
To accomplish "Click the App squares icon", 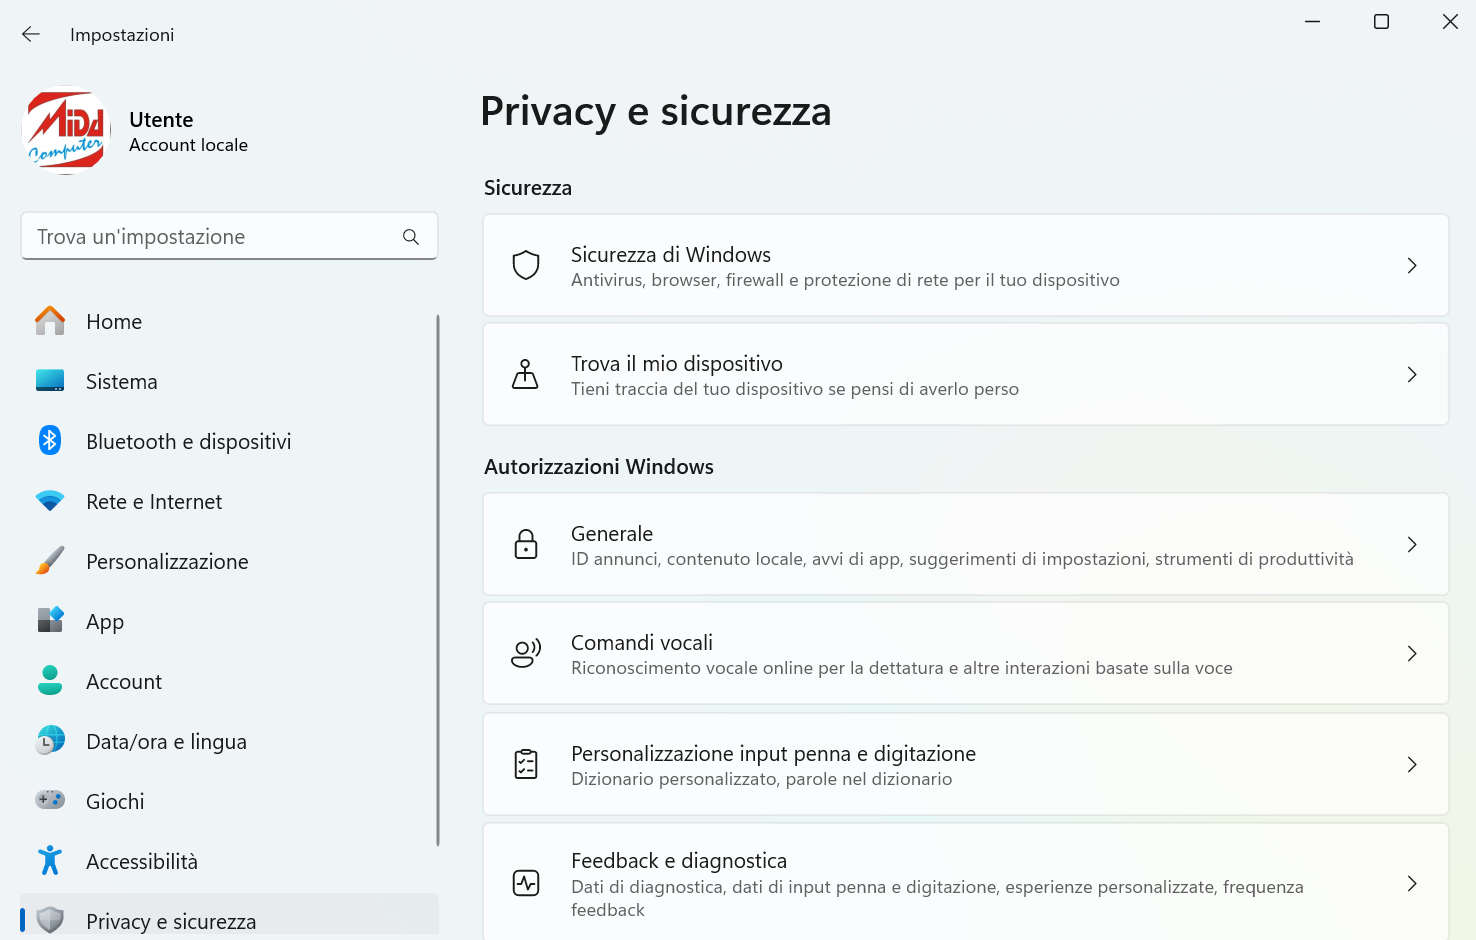I will click(50, 621).
